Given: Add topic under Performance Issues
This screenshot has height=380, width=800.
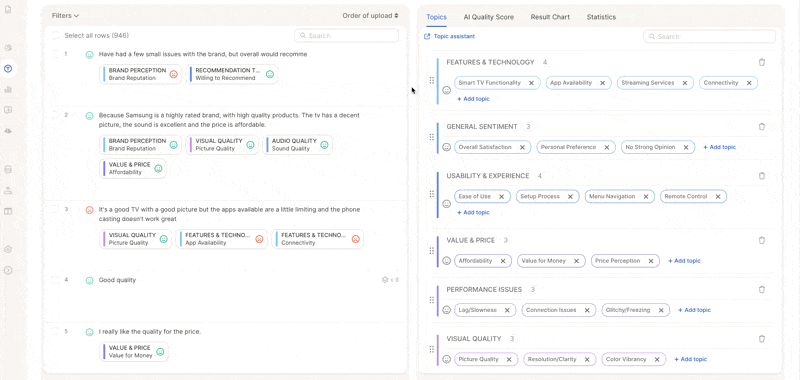Looking at the screenshot, I should point(694,310).
